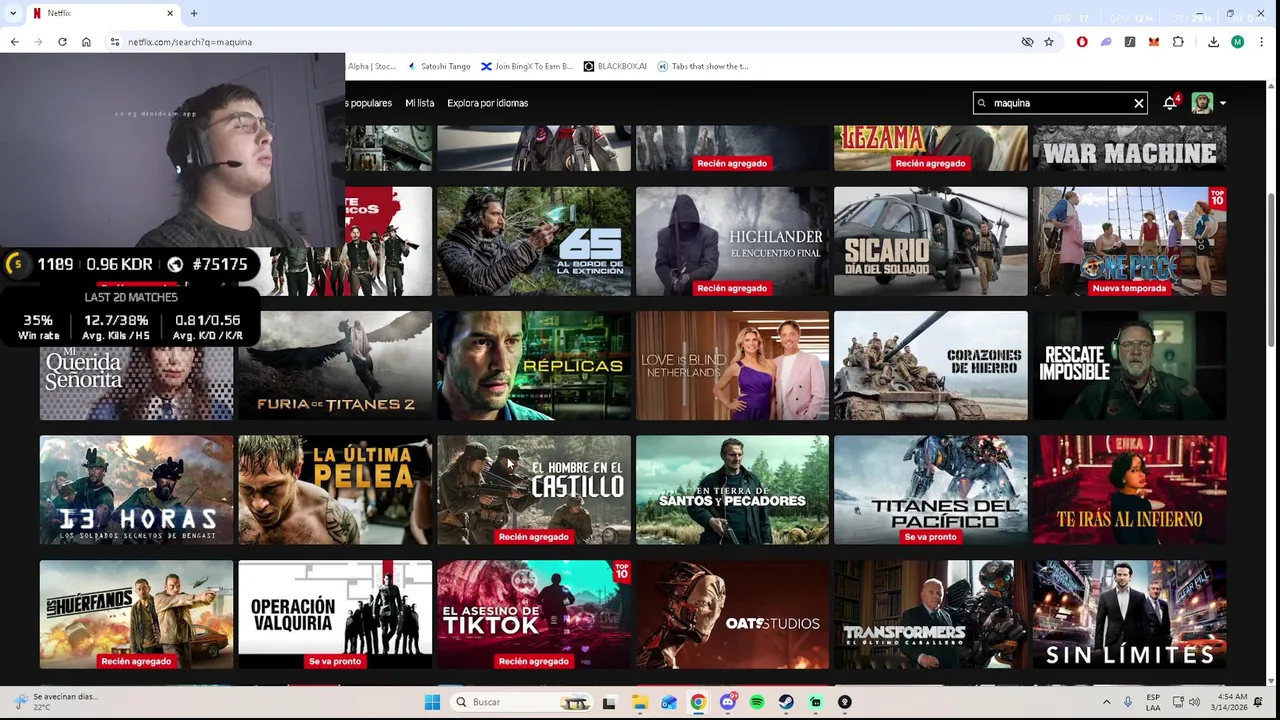The image size is (1280, 720).
Task: Open 'Explora por idiomas' menu item
Action: click(488, 103)
